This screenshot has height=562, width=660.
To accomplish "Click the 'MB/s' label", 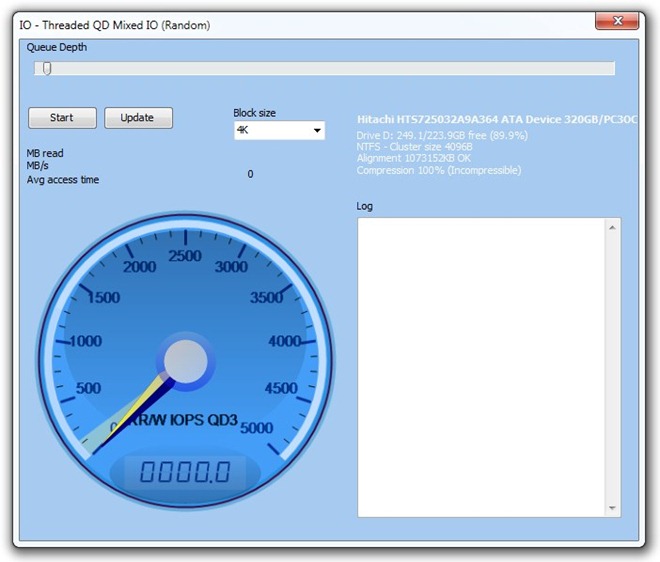I will (37, 166).
